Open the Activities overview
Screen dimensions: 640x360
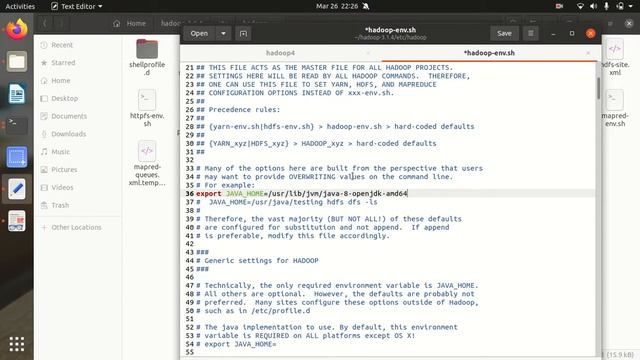(x=20, y=6)
